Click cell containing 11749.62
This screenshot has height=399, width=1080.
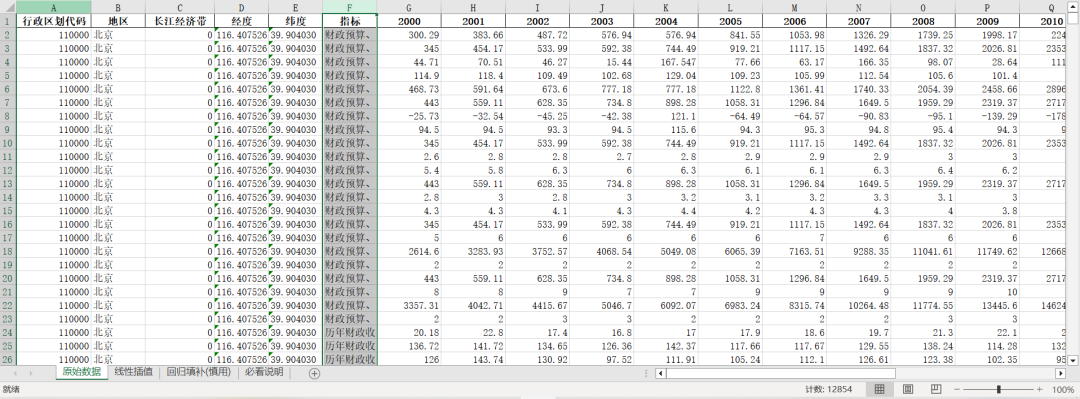click(x=987, y=251)
